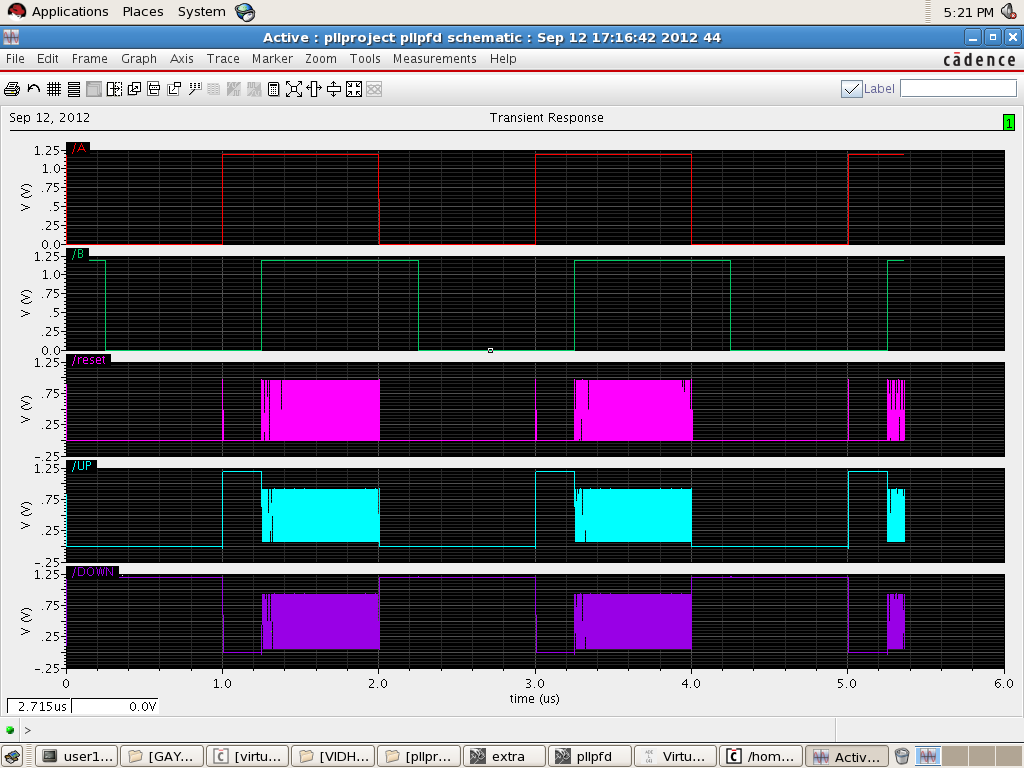
Task: Click the time (us) axis label
Action: (534, 699)
